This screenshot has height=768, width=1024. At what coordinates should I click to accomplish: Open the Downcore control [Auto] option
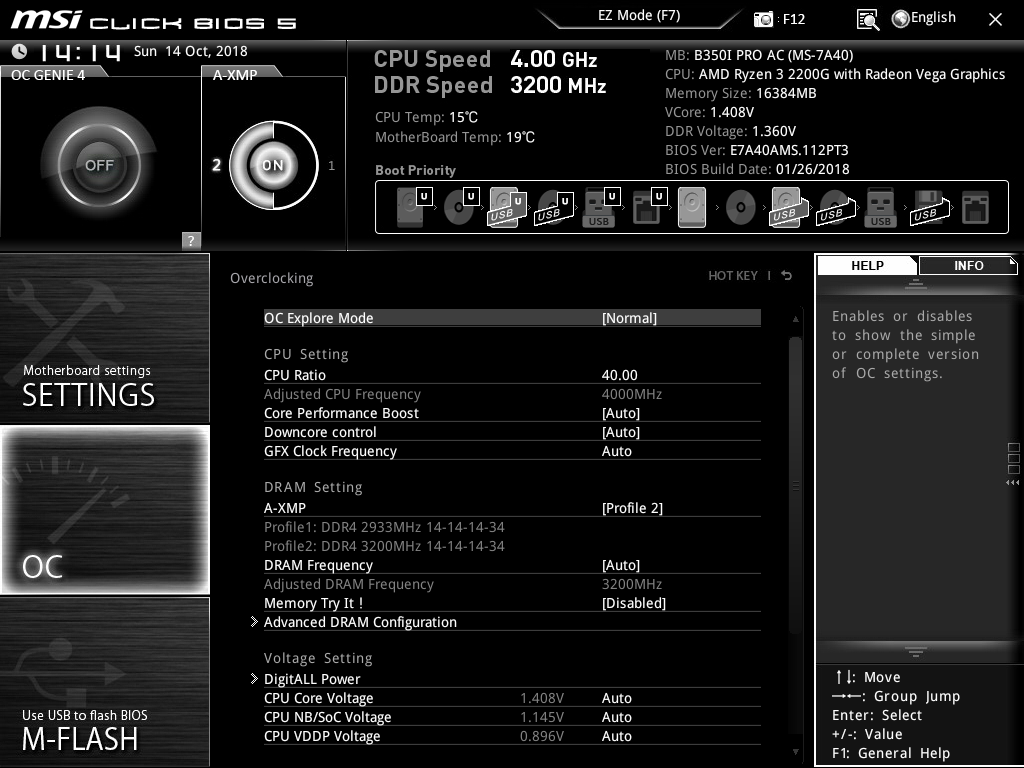(620, 432)
